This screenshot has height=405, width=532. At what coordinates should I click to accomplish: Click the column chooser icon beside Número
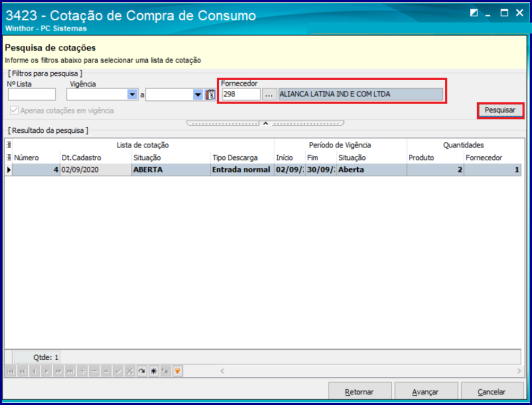pos(9,157)
